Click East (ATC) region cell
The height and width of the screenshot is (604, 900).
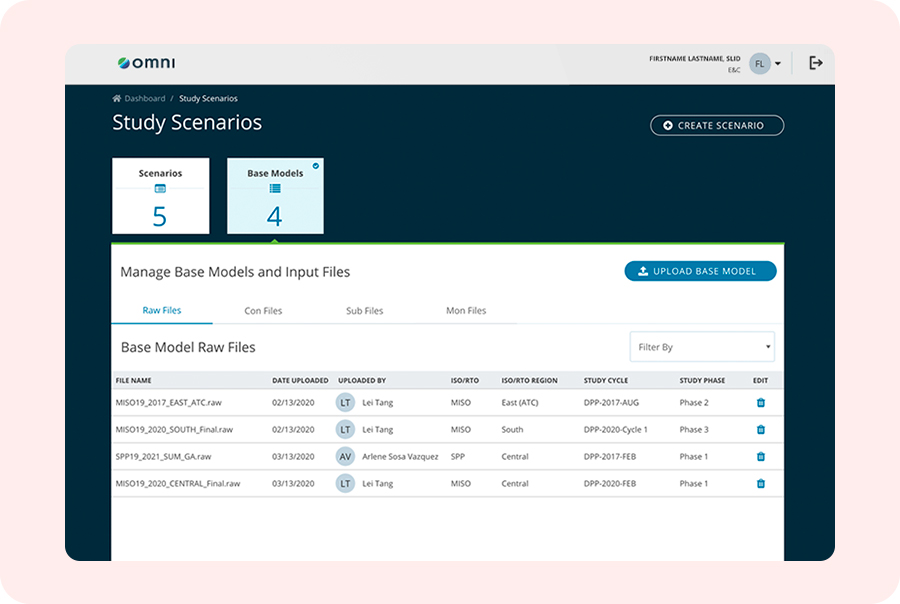coord(520,402)
